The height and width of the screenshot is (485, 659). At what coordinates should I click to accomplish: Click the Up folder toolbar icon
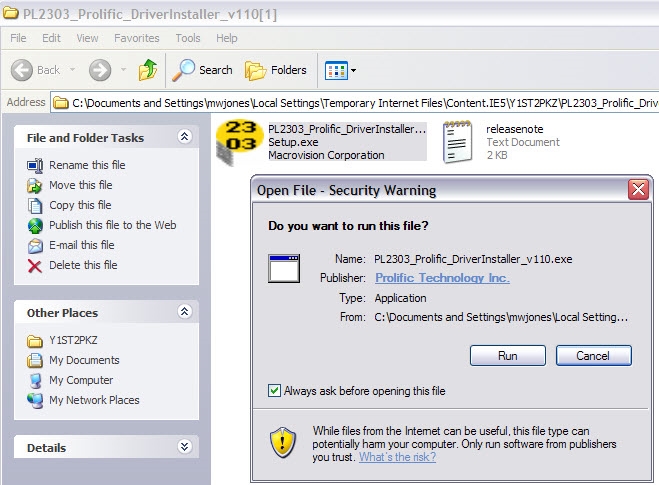click(148, 70)
